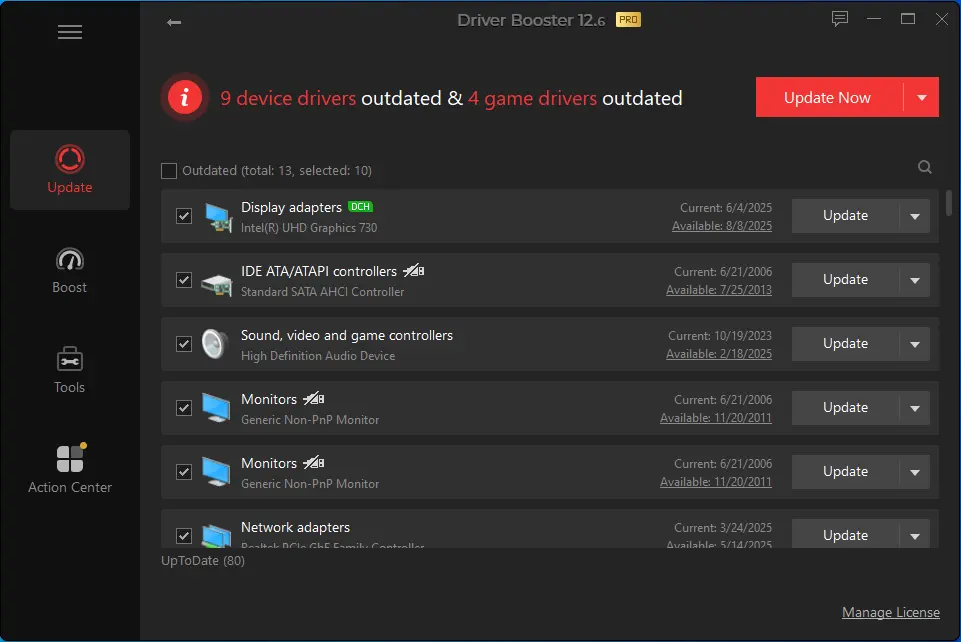Click the red info alert icon
This screenshot has height=642, width=961.
point(184,97)
